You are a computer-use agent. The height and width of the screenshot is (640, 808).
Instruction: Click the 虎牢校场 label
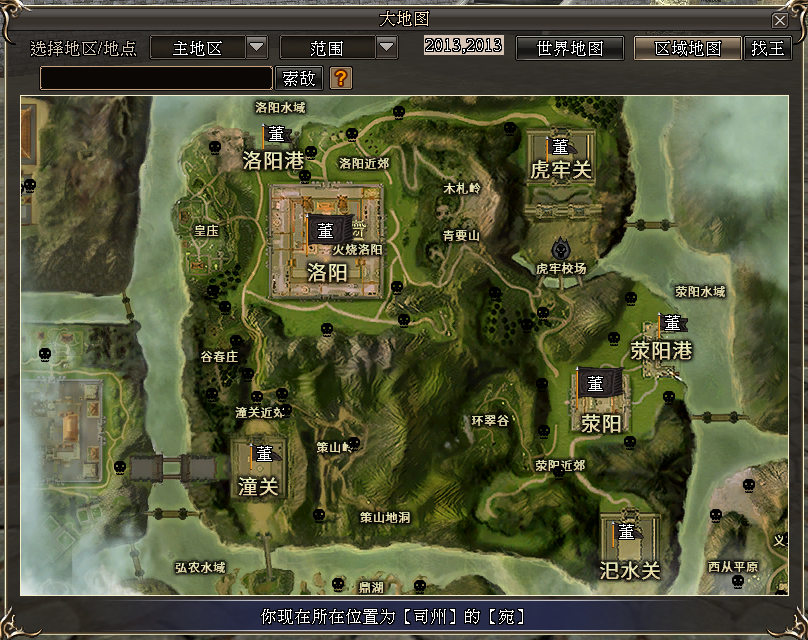(x=561, y=269)
